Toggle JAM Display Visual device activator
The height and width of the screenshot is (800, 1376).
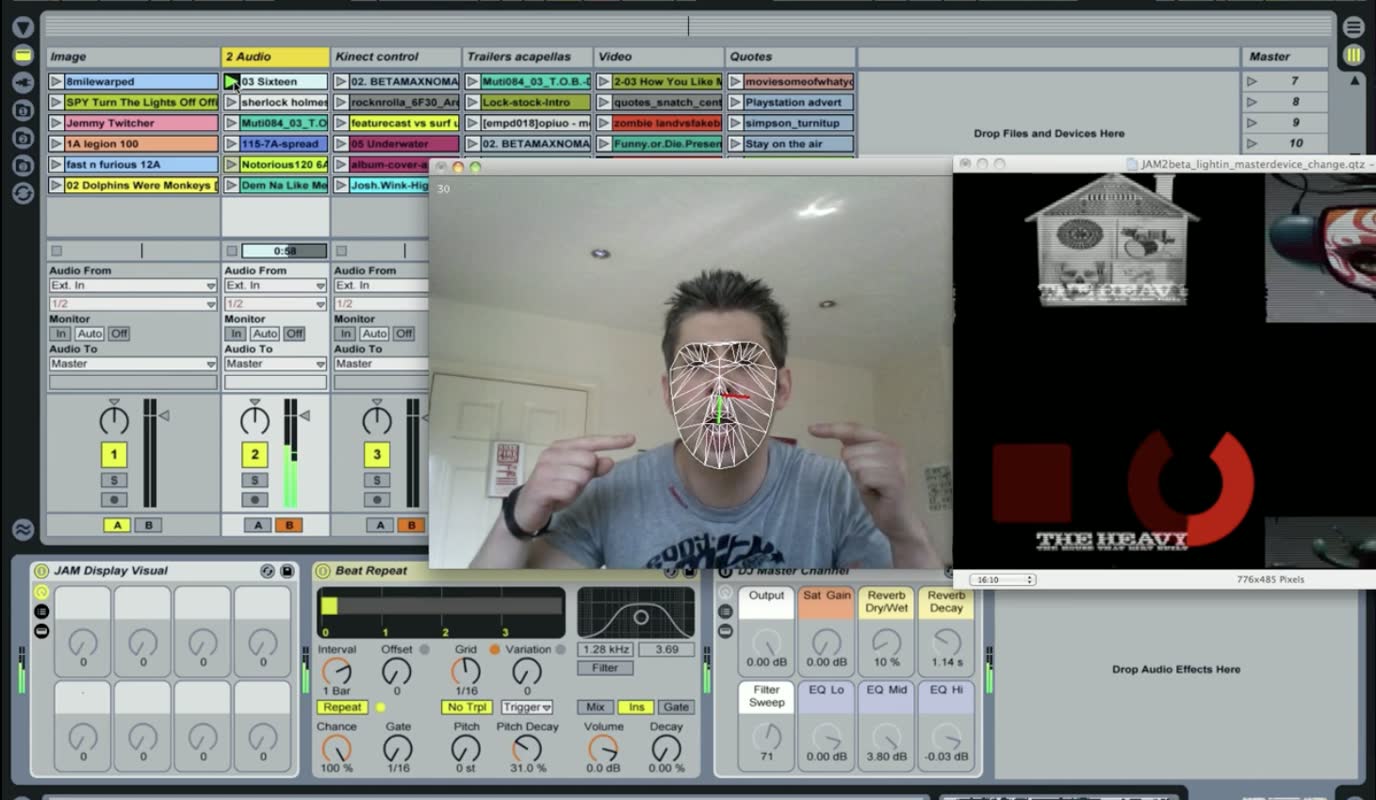coord(41,571)
